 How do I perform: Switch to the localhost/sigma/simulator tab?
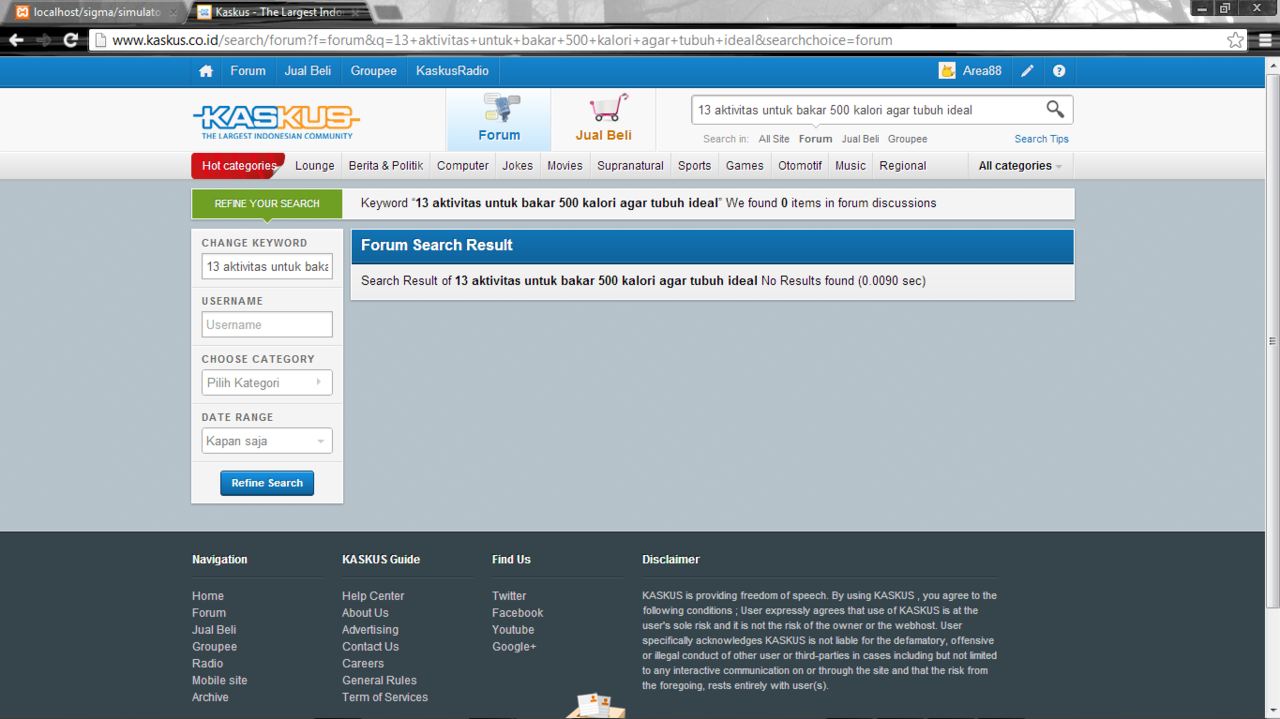95,13
